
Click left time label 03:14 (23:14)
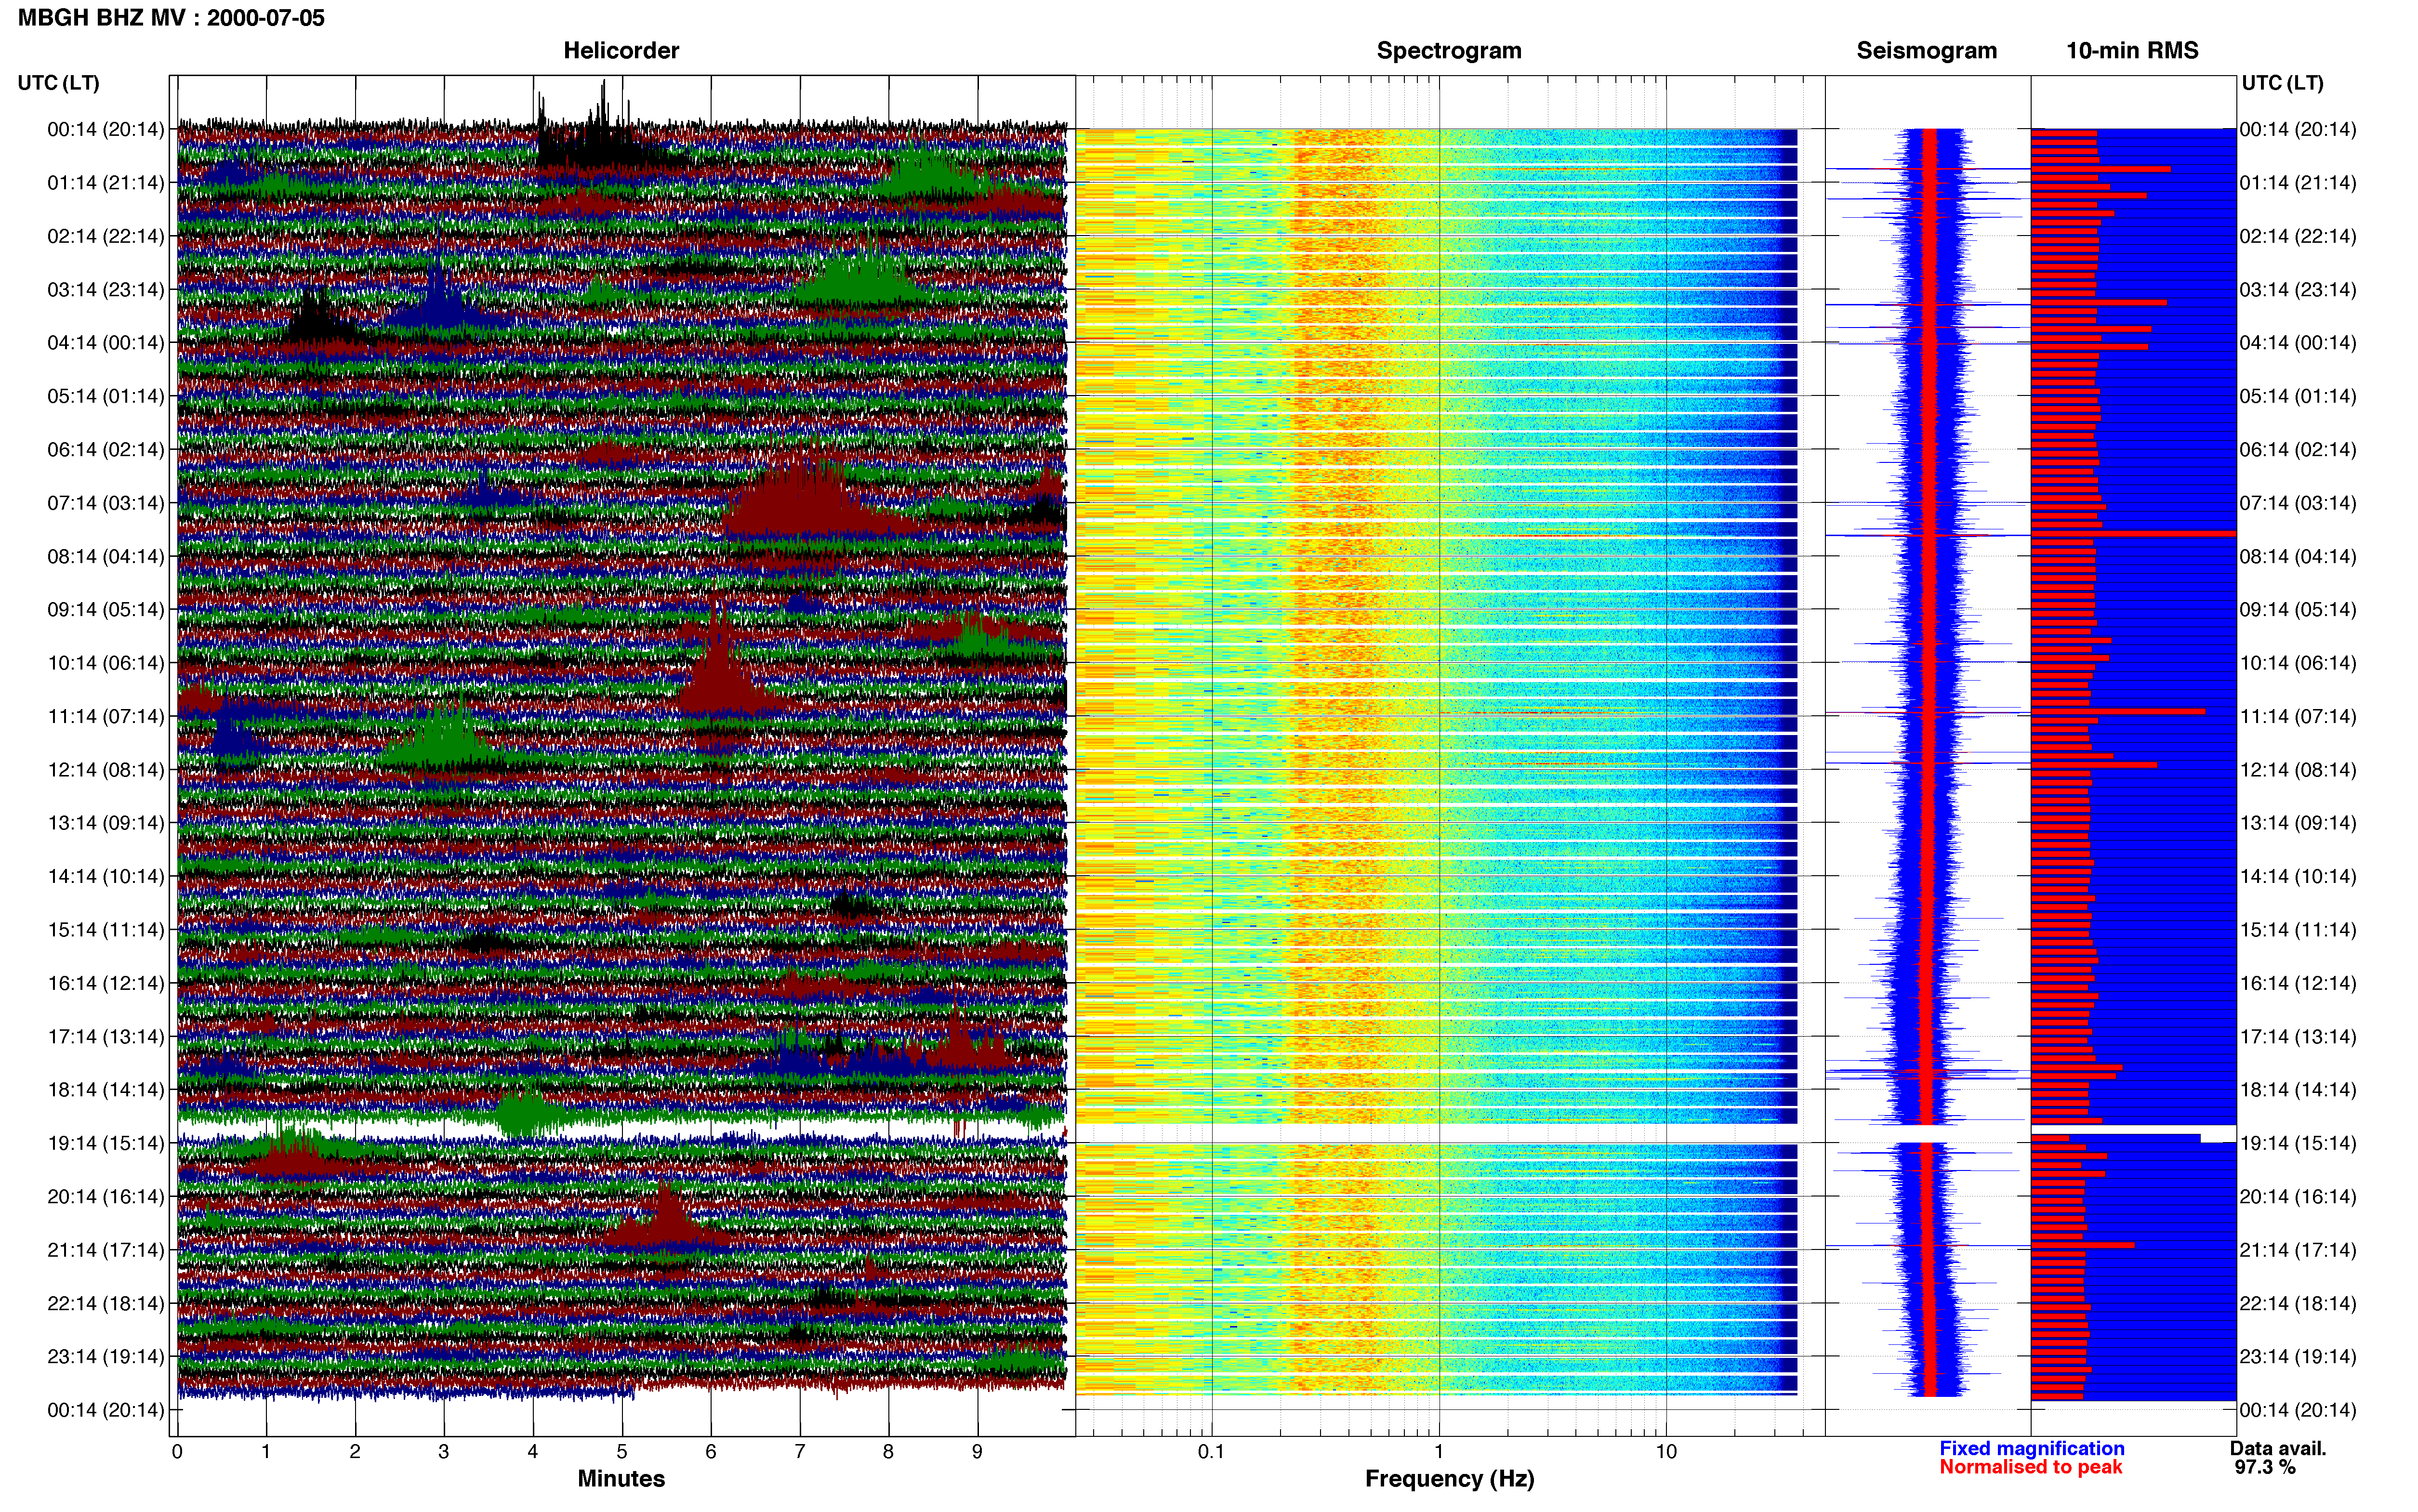pos(106,290)
